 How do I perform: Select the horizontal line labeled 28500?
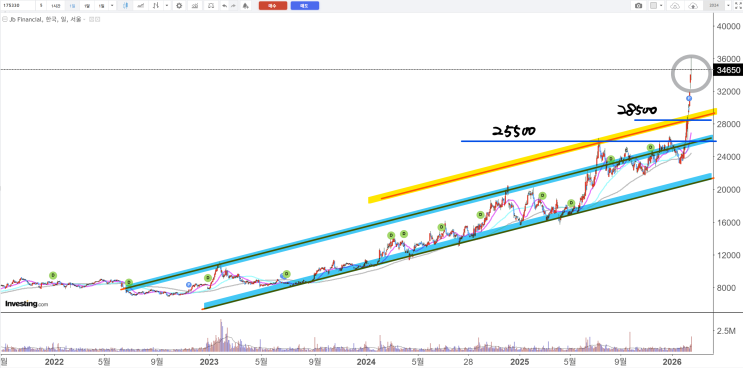pyautogui.click(x=673, y=120)
